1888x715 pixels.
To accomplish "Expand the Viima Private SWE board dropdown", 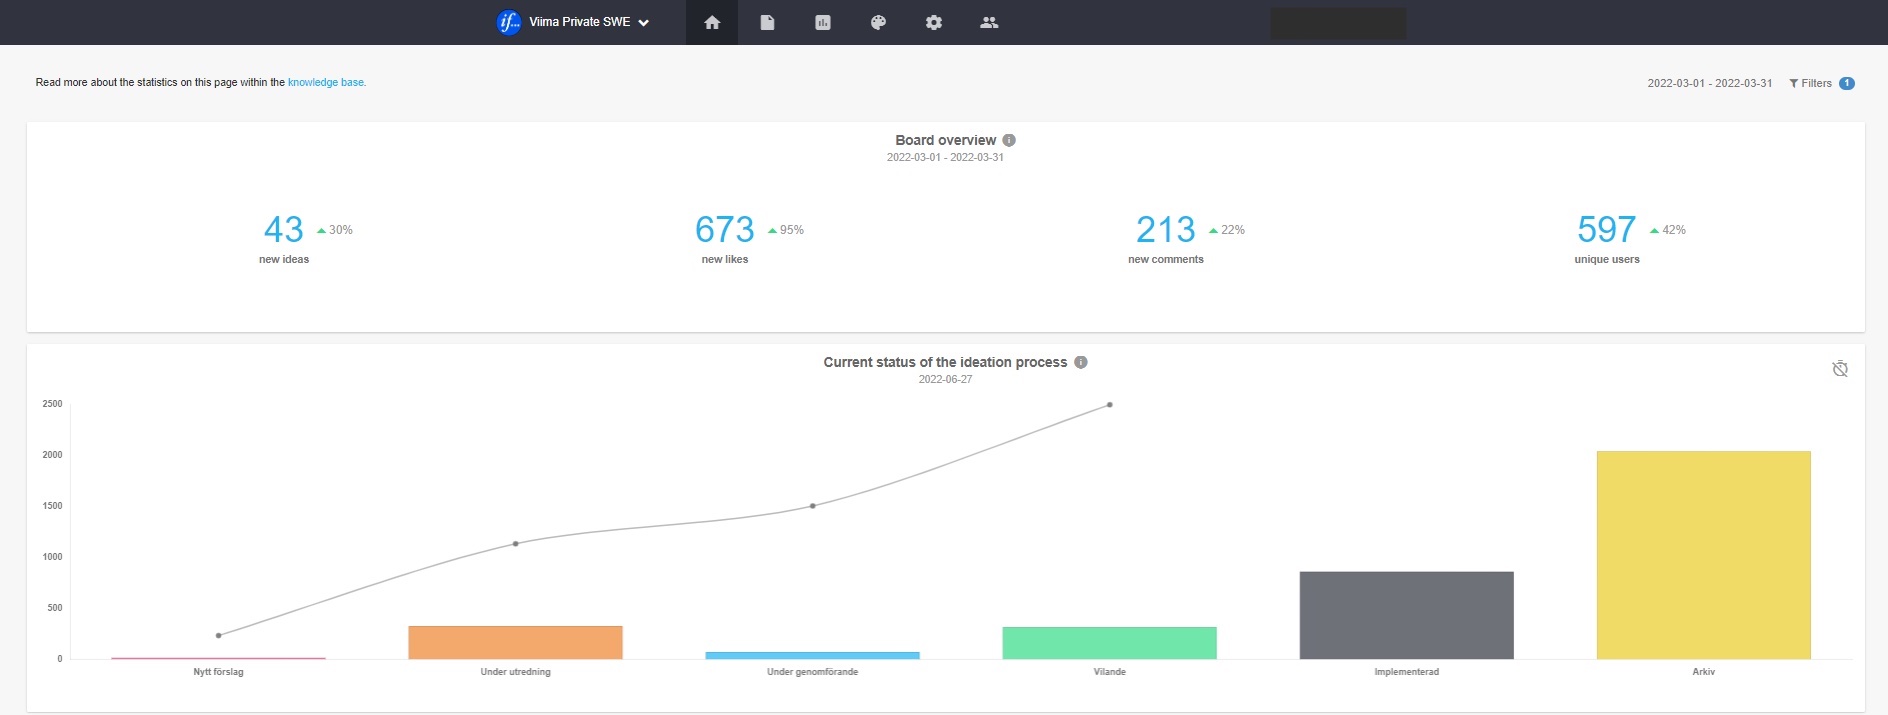I will (644, 22).
